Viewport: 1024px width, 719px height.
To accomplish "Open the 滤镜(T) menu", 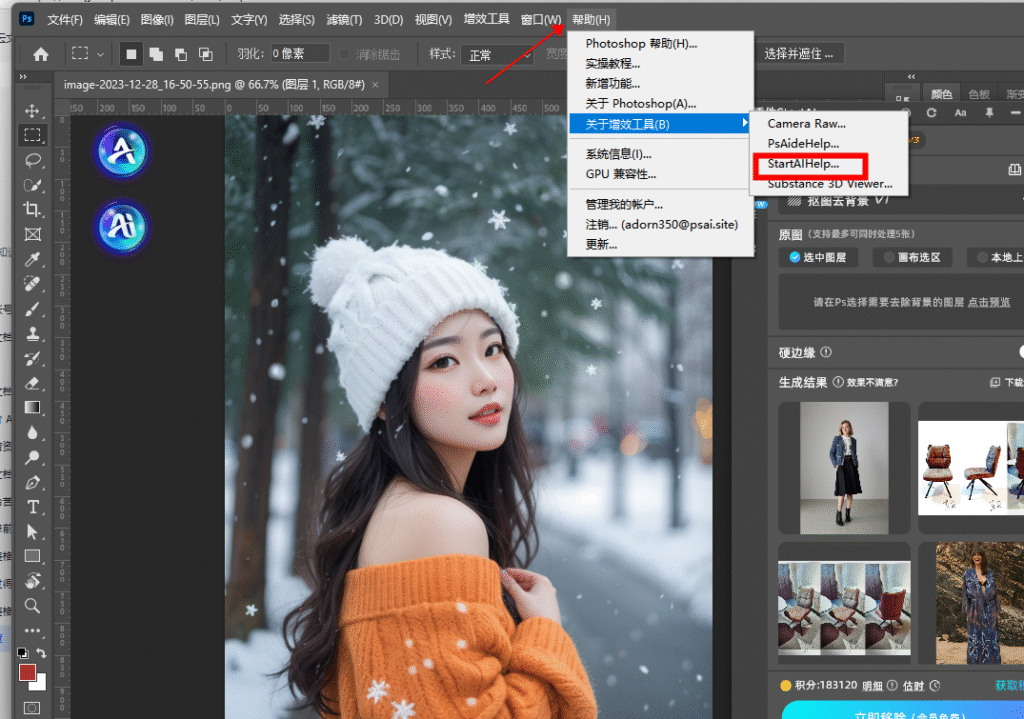I will click(344, 20).
